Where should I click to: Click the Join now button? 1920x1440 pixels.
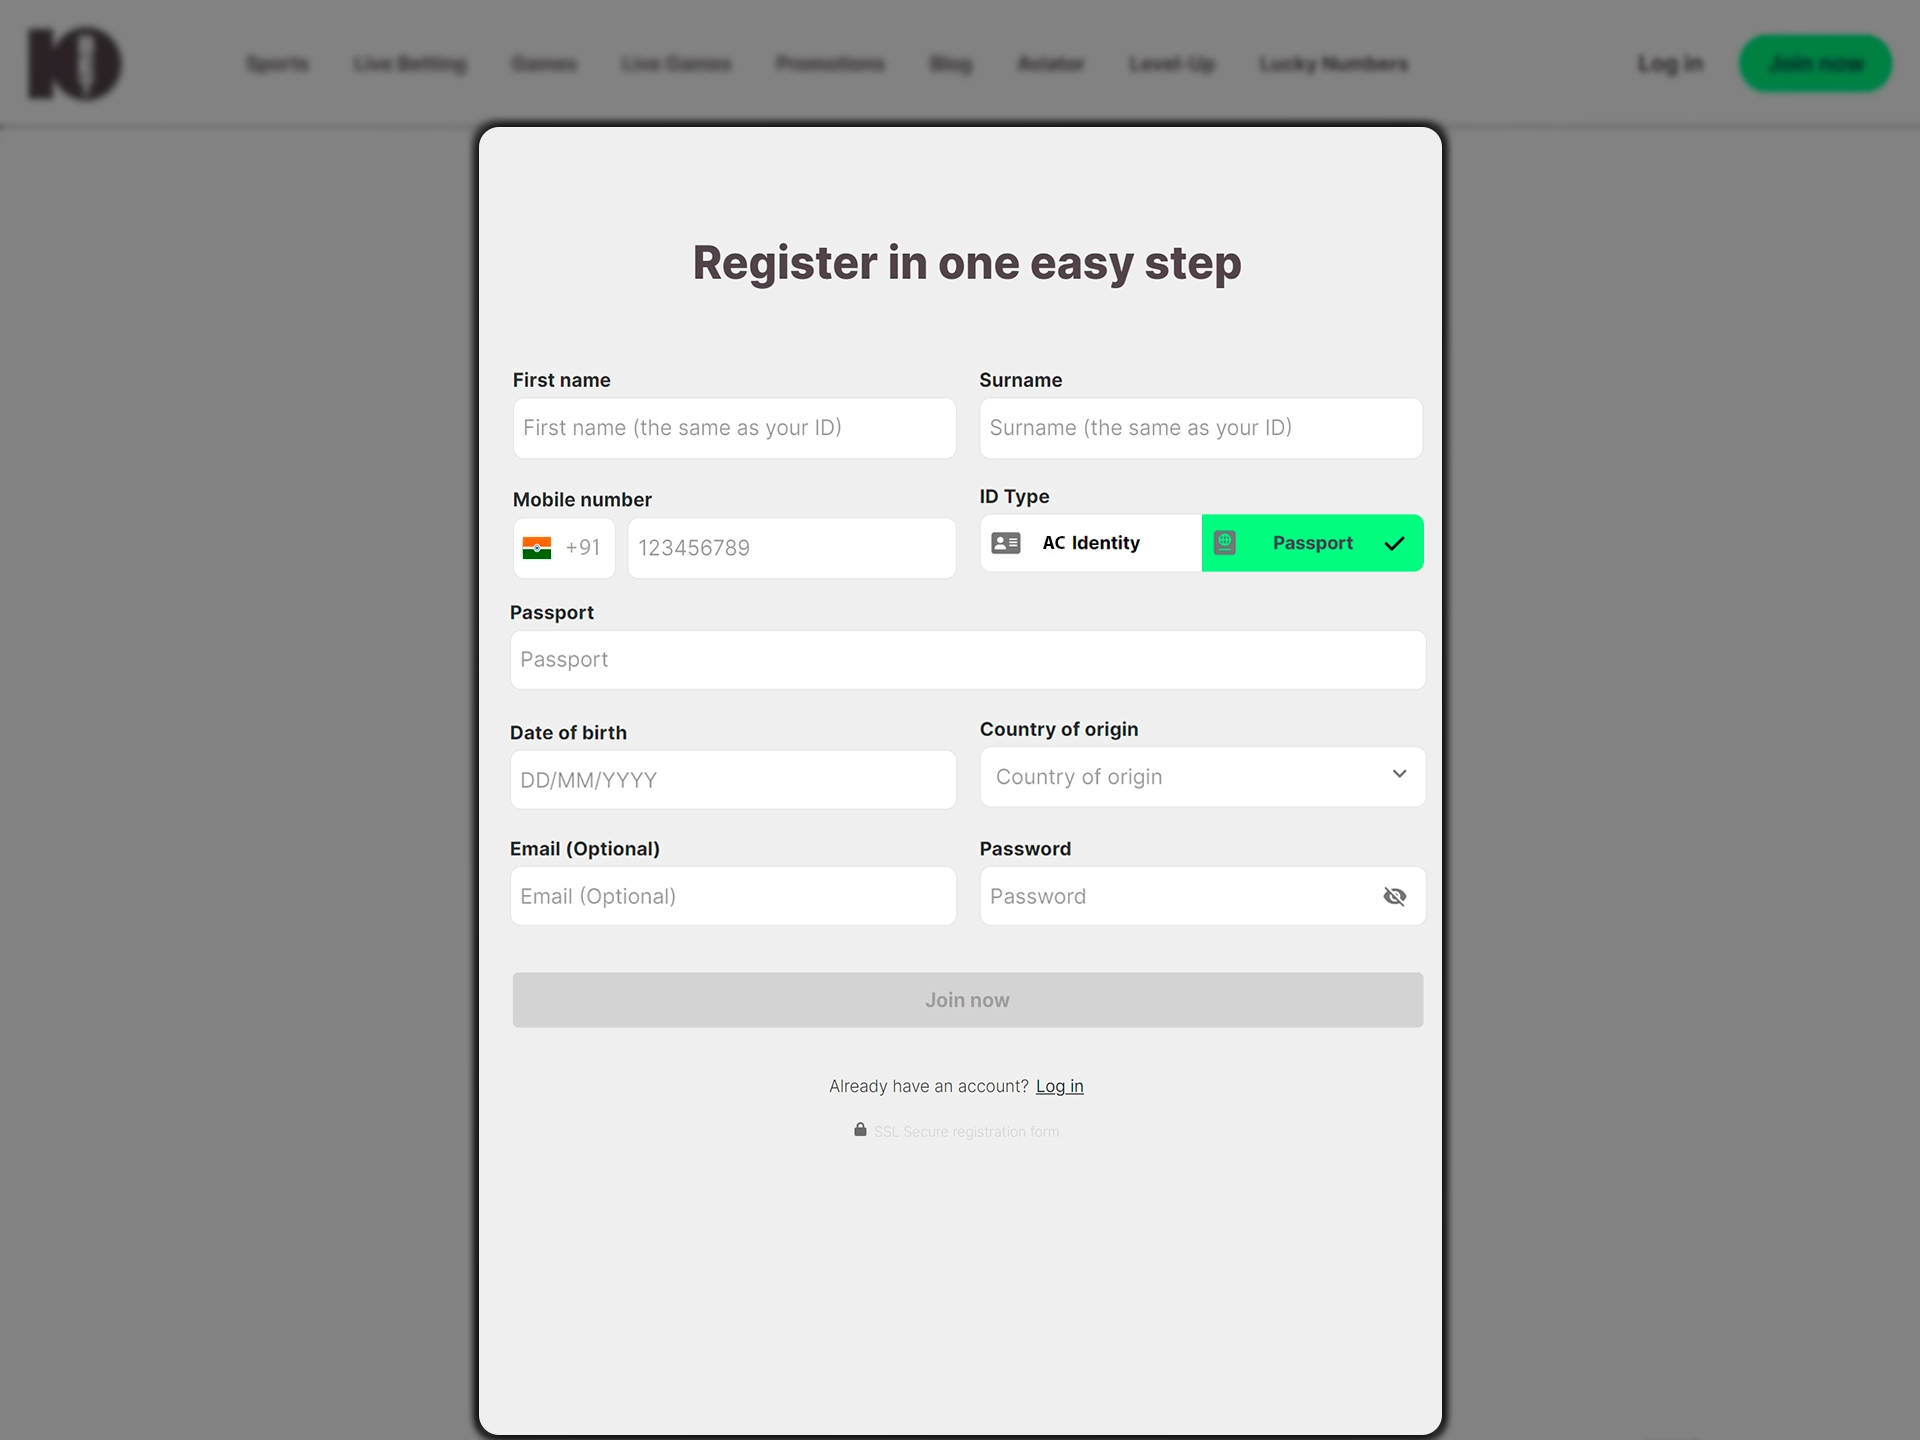[966, 998]
